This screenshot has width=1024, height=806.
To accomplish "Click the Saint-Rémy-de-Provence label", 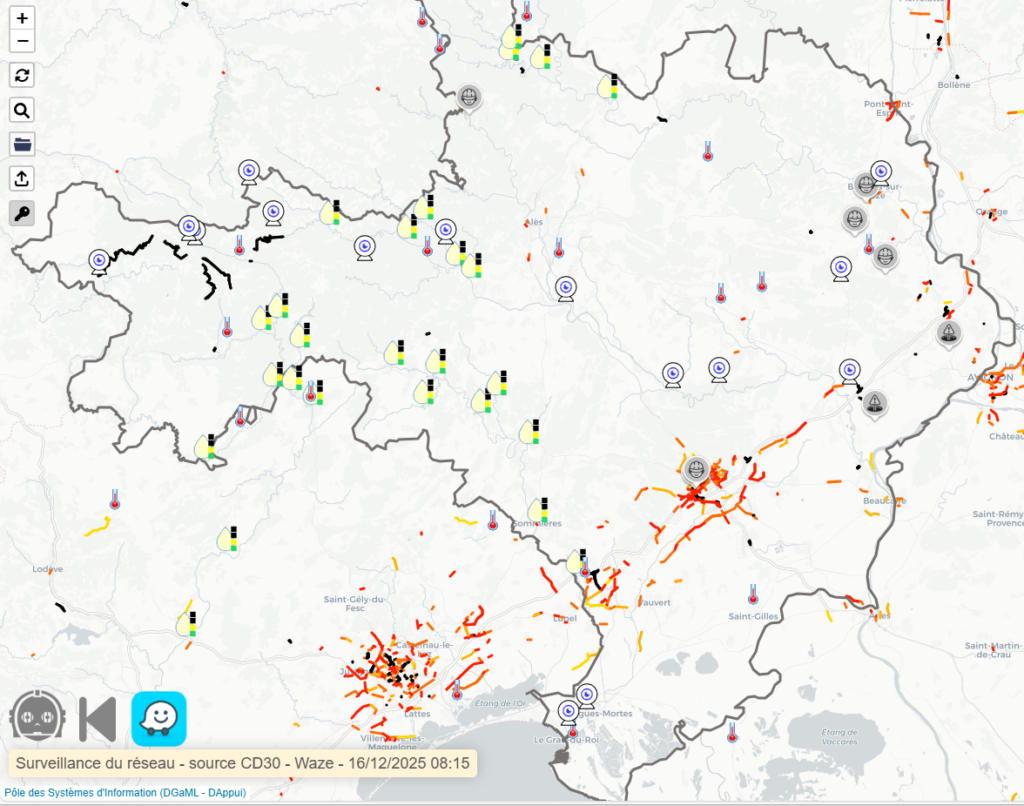I will click(x=997, y=518).
